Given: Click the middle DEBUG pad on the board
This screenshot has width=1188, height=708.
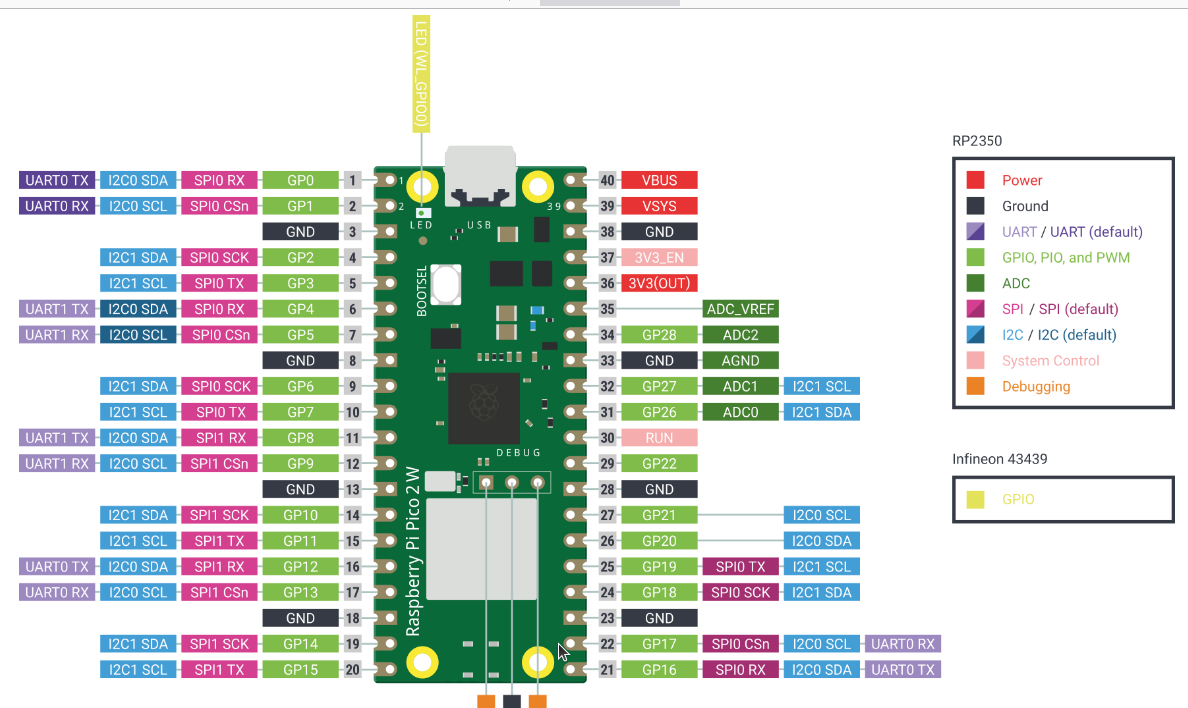Looking at the screenshot, I should tap(511, 484).
